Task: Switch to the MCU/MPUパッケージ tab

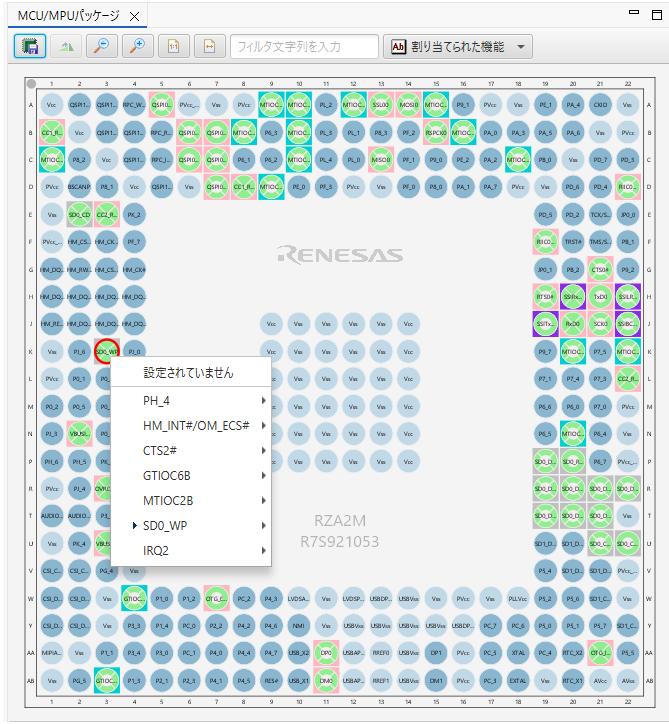Action: point(68,15)
